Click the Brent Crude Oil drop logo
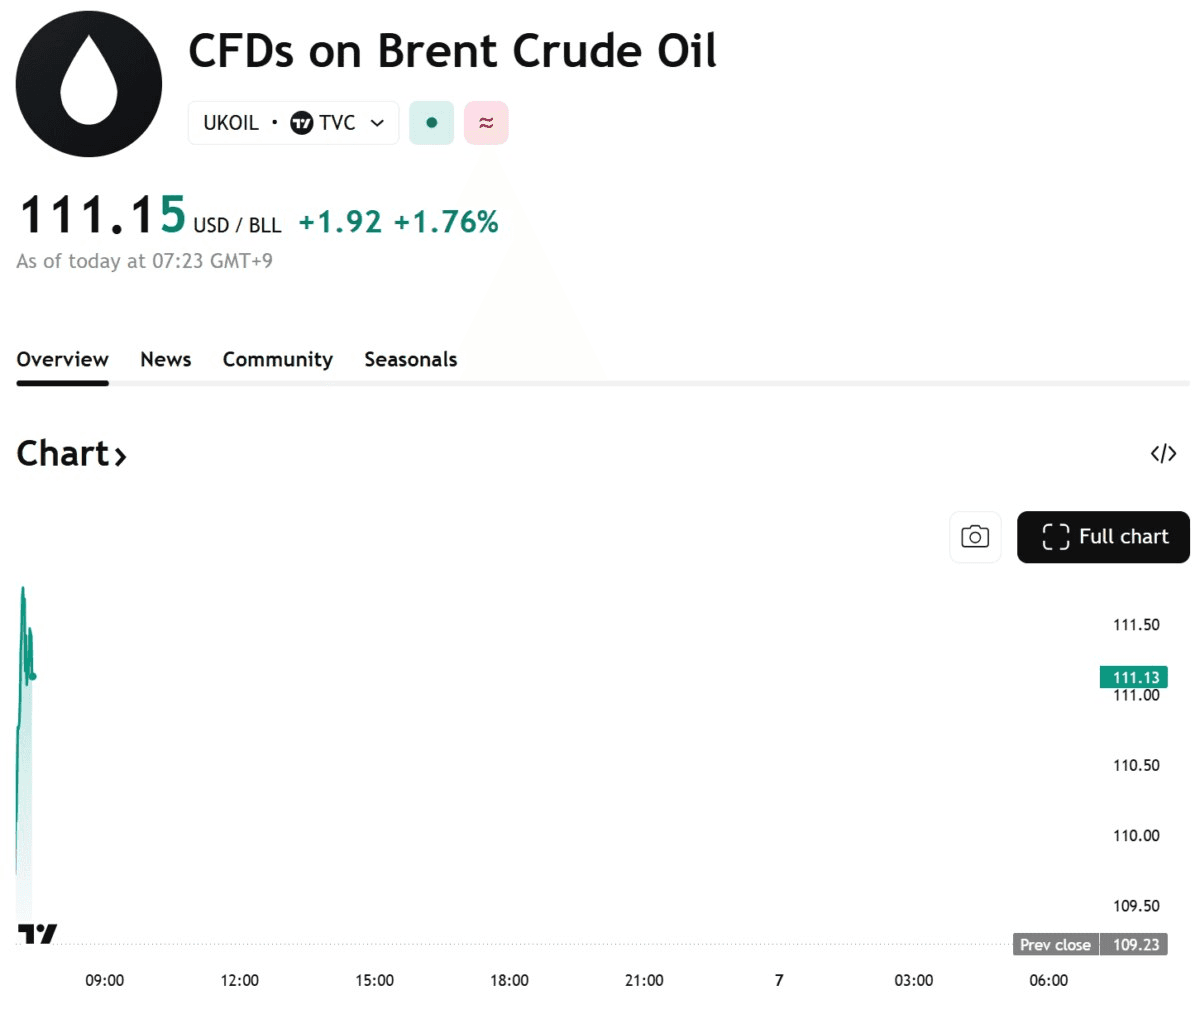 click(x=89, y=84)
